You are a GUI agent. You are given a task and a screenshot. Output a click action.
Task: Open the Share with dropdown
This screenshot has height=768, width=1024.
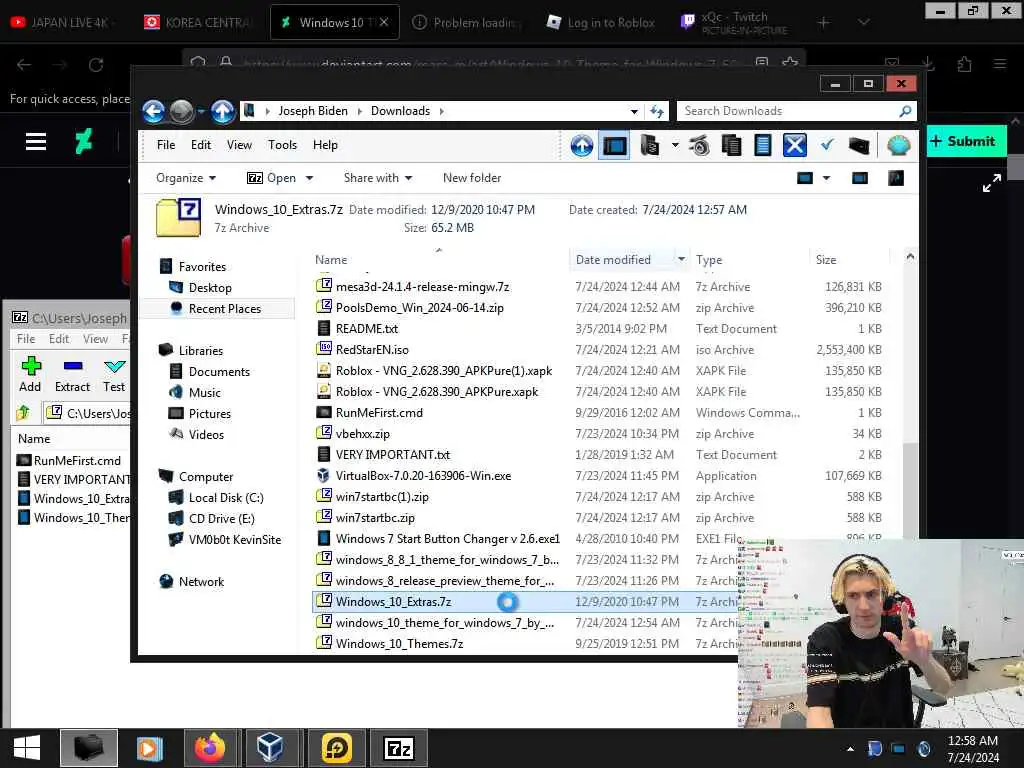coord(377,178)
